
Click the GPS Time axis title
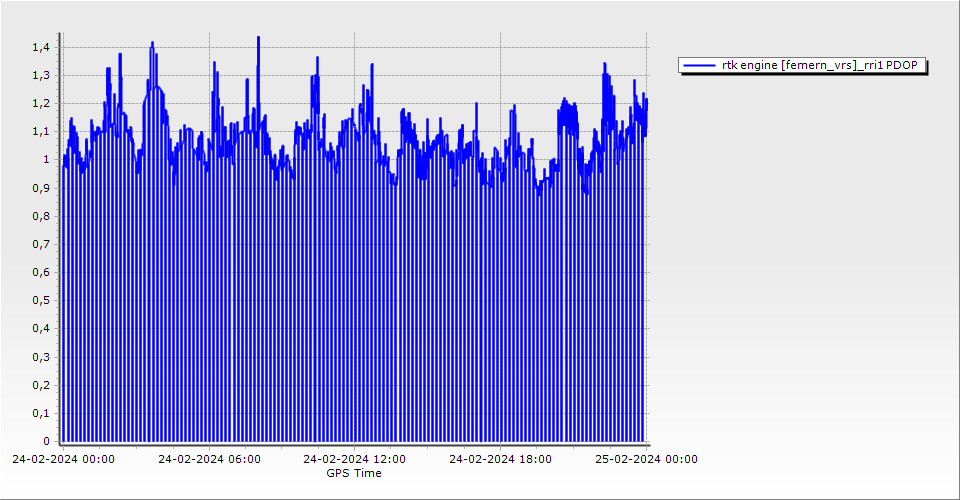[354, 473]
